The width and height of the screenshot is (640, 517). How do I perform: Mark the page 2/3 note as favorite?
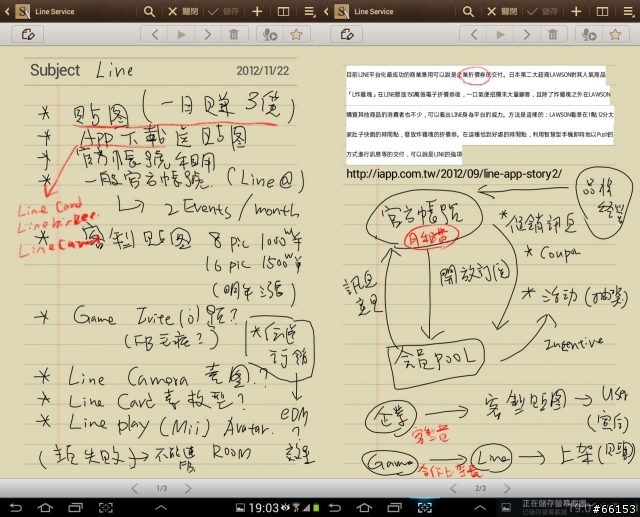[615, 34]
